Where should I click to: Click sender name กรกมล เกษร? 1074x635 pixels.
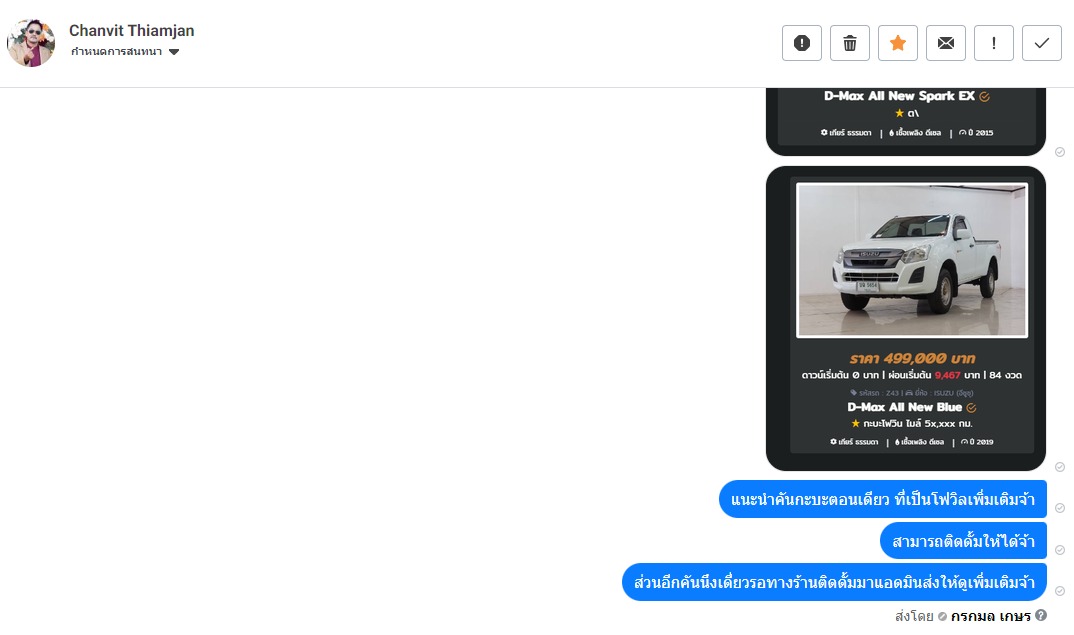tap(990, 616)
